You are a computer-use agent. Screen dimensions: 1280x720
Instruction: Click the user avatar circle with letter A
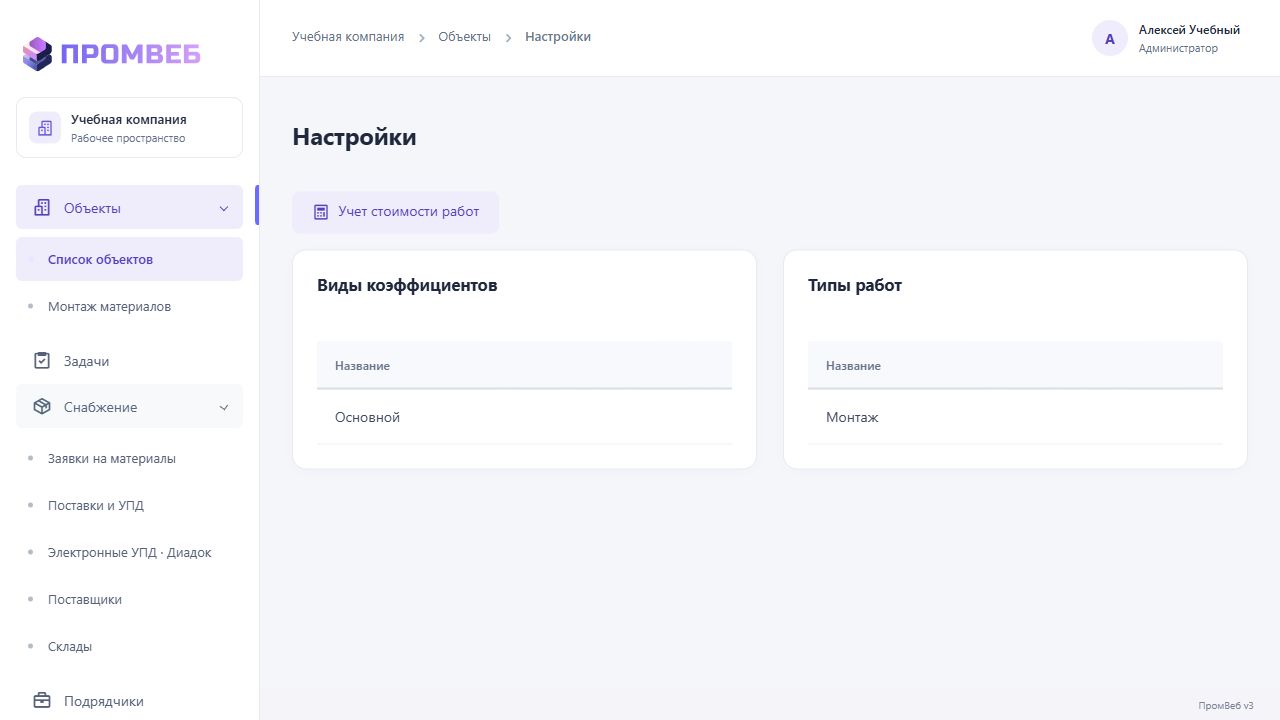pos(1110,39)
